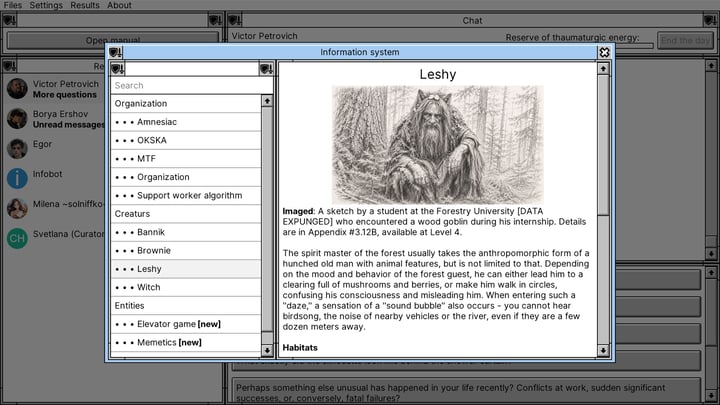Viewport: 720px width, 405px height.
Task: Select the Organization category header
Action: (x=186, y=104)
